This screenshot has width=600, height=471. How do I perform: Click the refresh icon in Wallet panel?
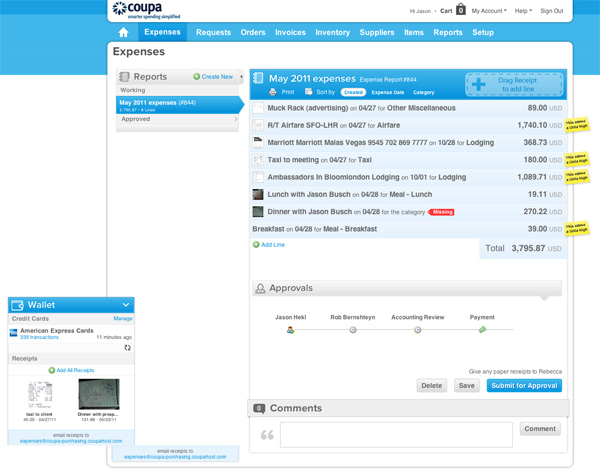[128, 347]
